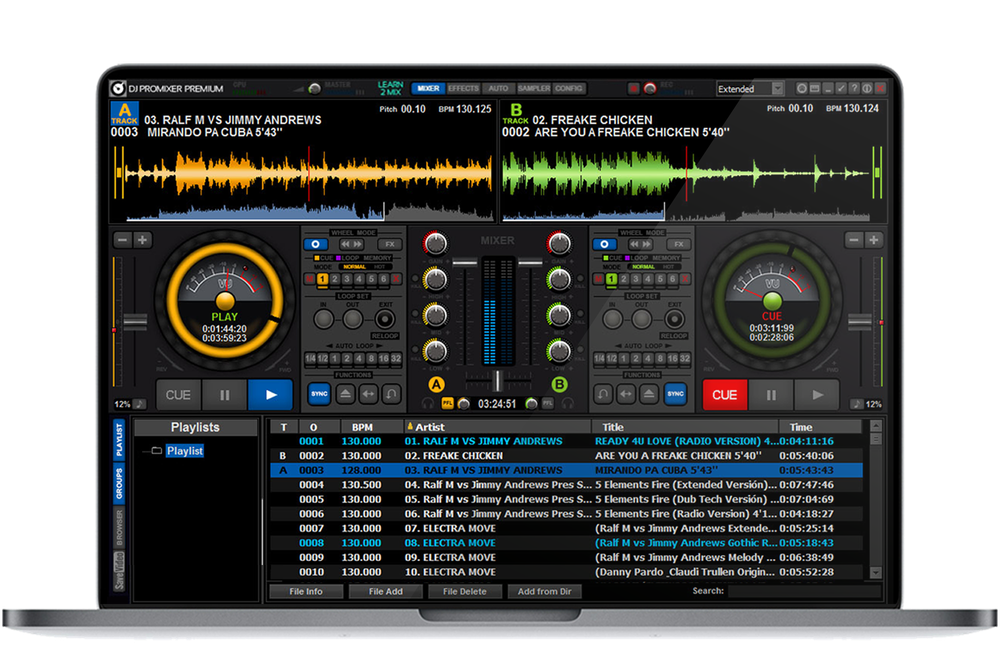
Task: Click the Loop IN button on deck A
Action: click(x=322, y=317)
